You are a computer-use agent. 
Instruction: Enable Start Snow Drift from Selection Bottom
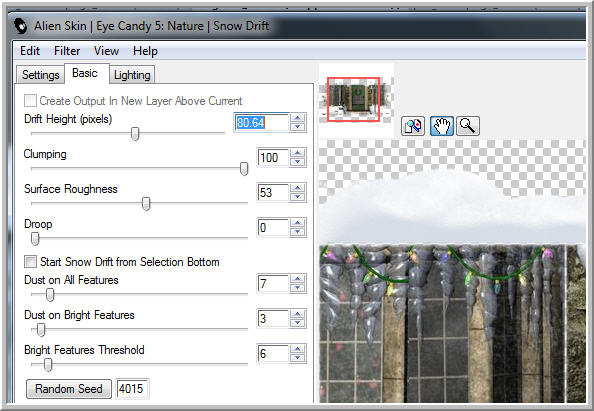(x=30, y=261)
